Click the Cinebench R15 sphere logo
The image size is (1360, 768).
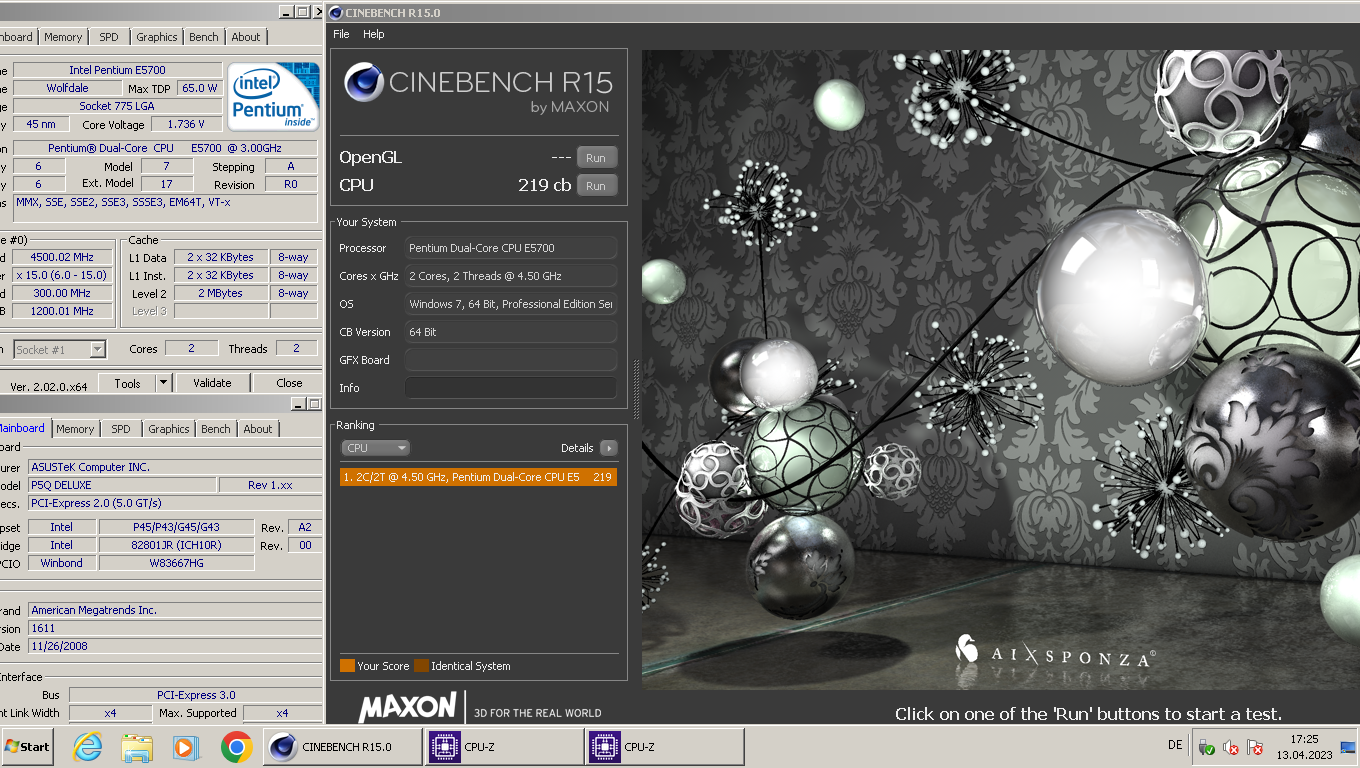pyautogui.click(x=363, y=83)
